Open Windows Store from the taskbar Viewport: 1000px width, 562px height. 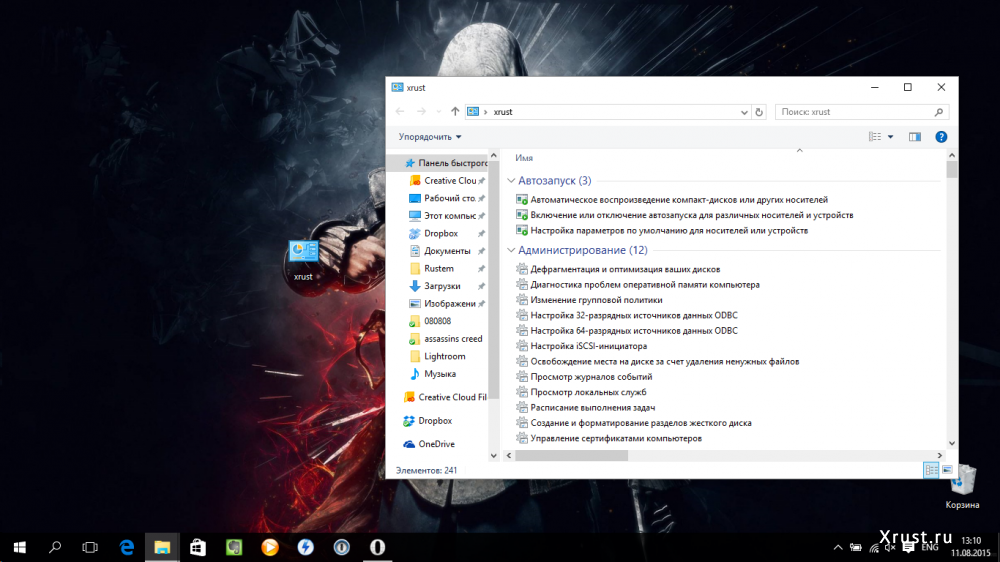tap(198, 547)
